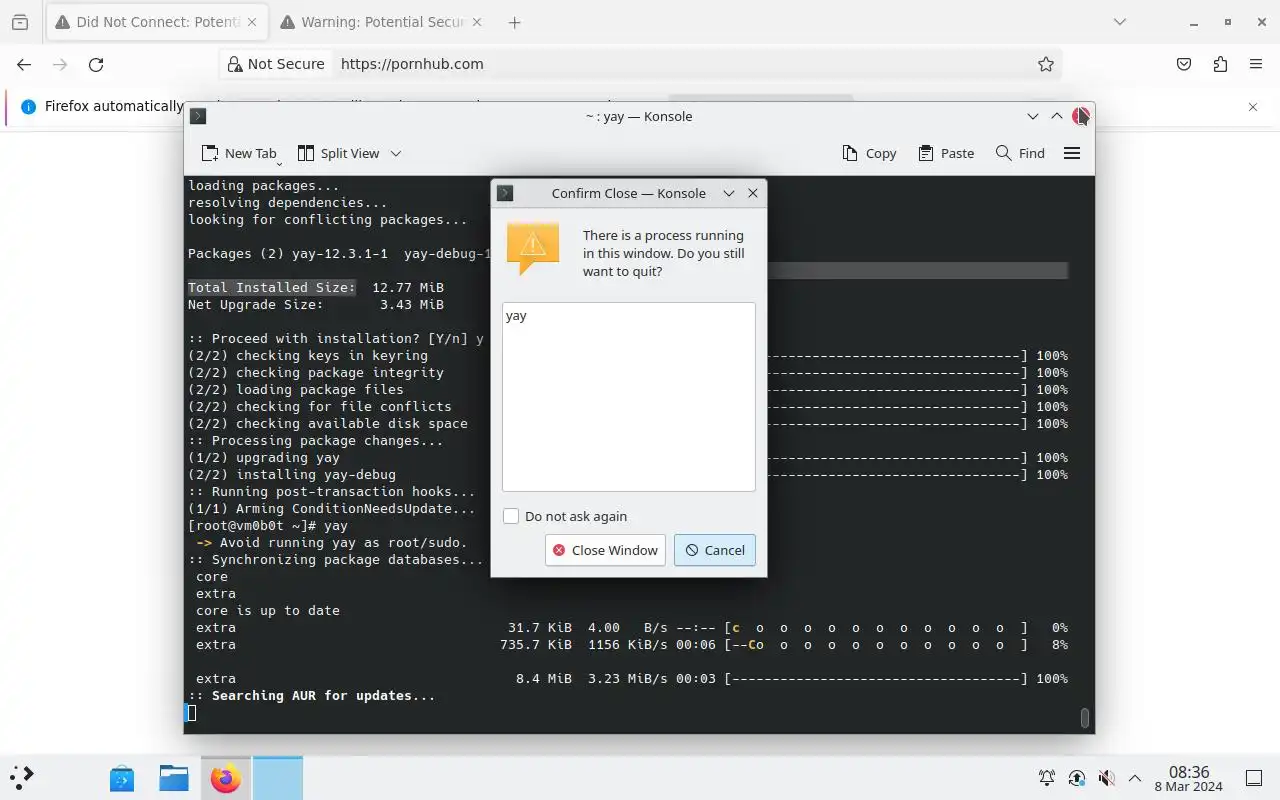Click Firefox info icon in notification bar
Viewport: 1280px width, 800px height.
(x=28, y=106)
